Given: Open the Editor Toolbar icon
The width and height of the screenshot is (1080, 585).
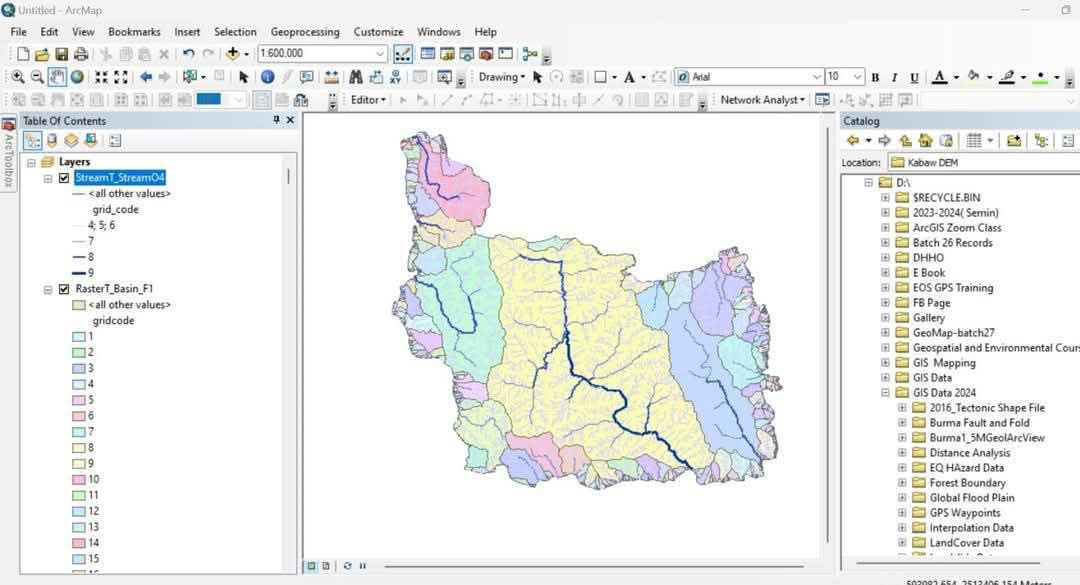Looking at the screenshot, I should click(403, 54).
